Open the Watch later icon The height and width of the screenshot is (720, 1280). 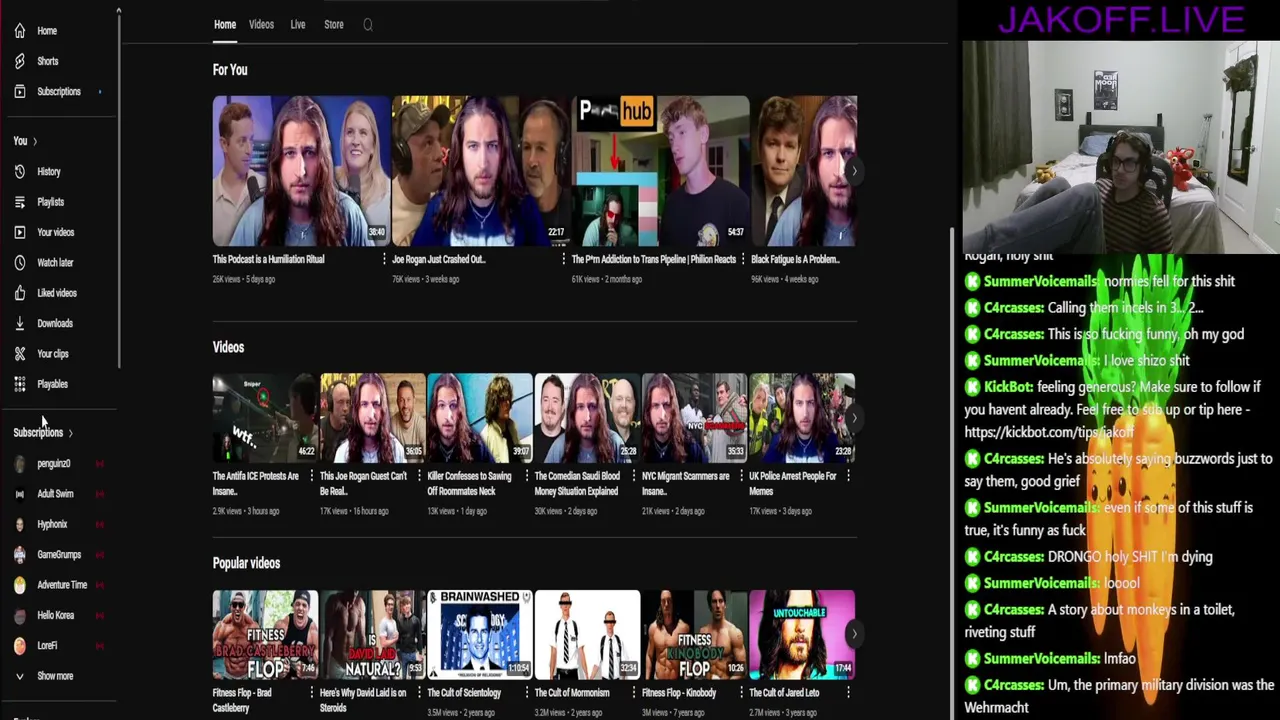coord(19,263)
